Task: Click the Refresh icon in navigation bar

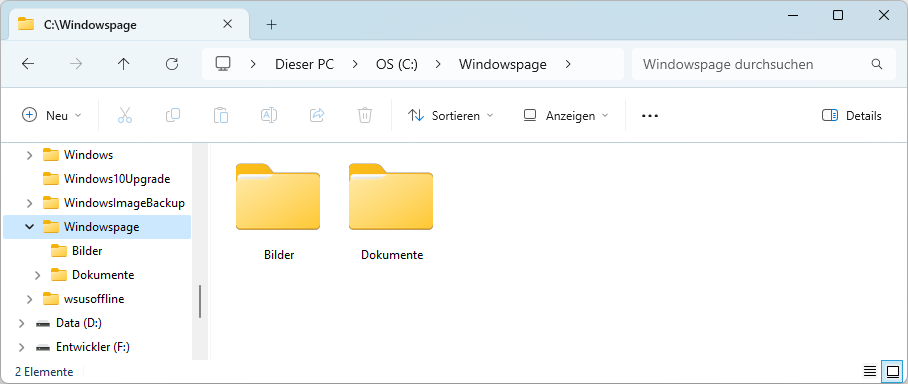Action: click(x=171, y=64)
